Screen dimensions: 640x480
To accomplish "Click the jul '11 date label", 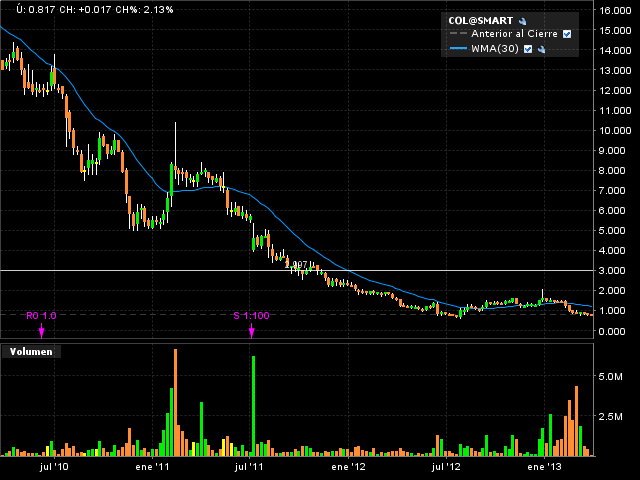I will [250, 467].
